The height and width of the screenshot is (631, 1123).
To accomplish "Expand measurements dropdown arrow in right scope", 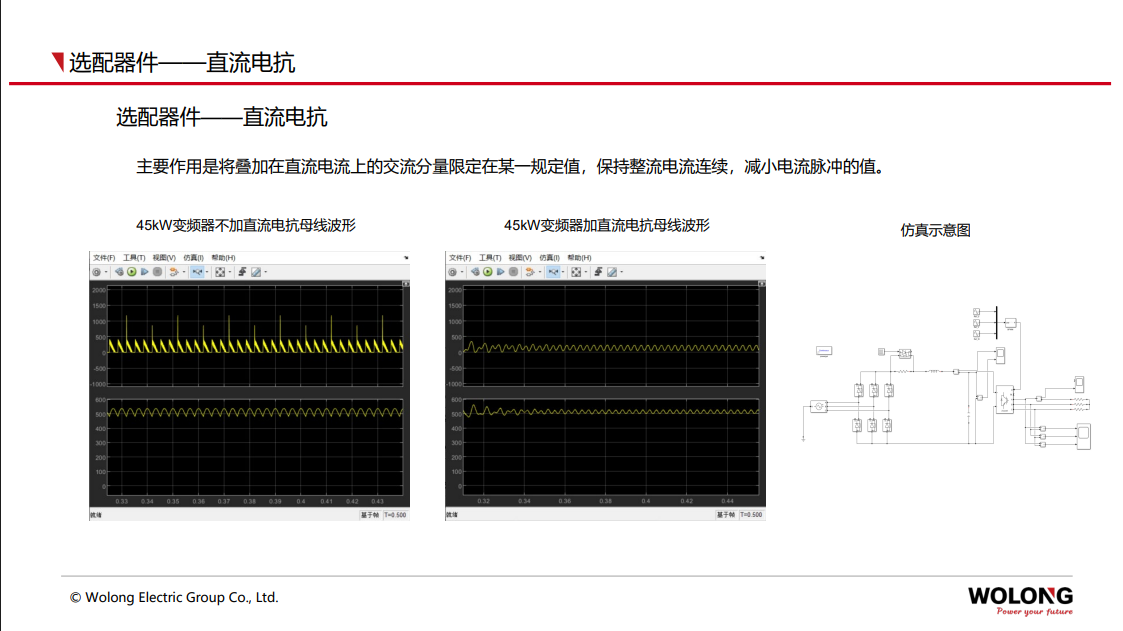I will pyautogui.click(x=622, y=271).
